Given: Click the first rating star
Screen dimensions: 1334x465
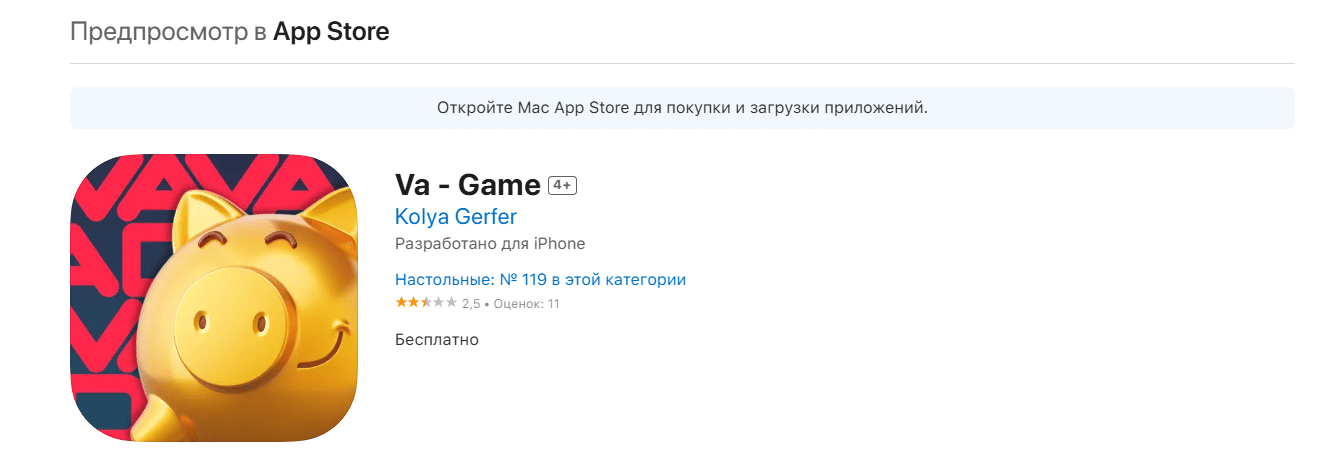Looking at the screenshot, I should (401, 303).
